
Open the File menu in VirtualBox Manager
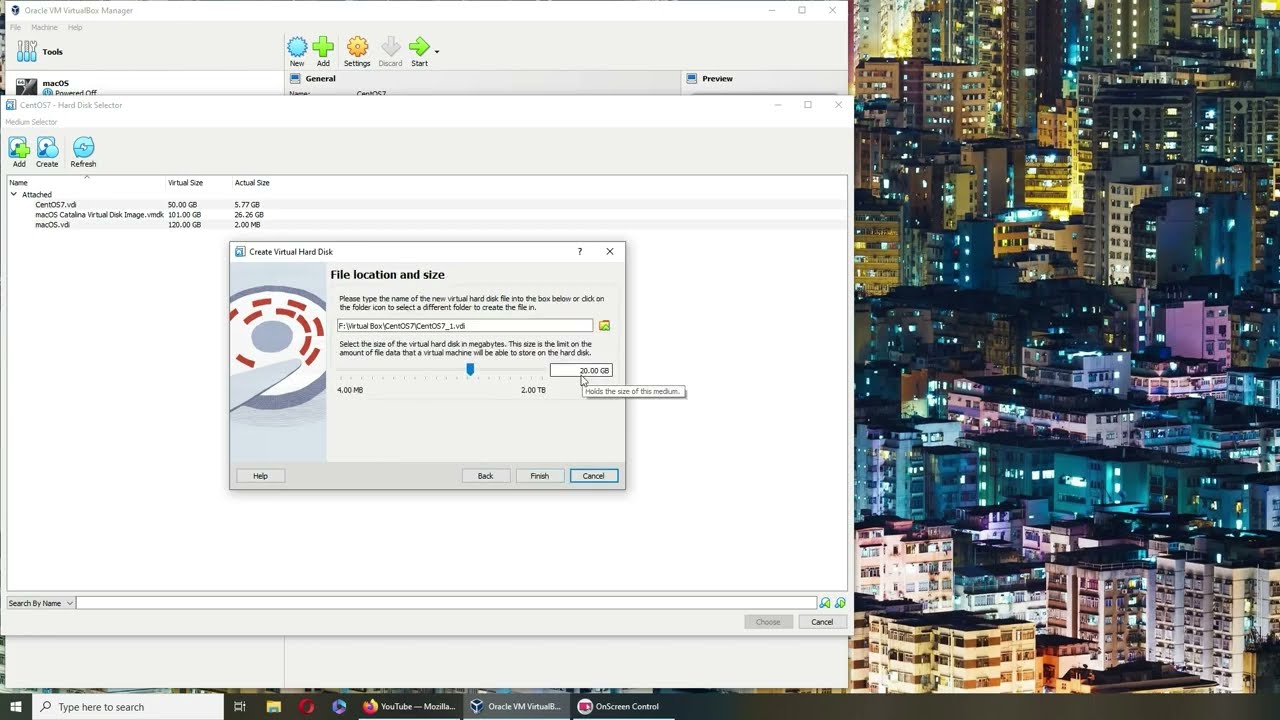coord(15,27)
